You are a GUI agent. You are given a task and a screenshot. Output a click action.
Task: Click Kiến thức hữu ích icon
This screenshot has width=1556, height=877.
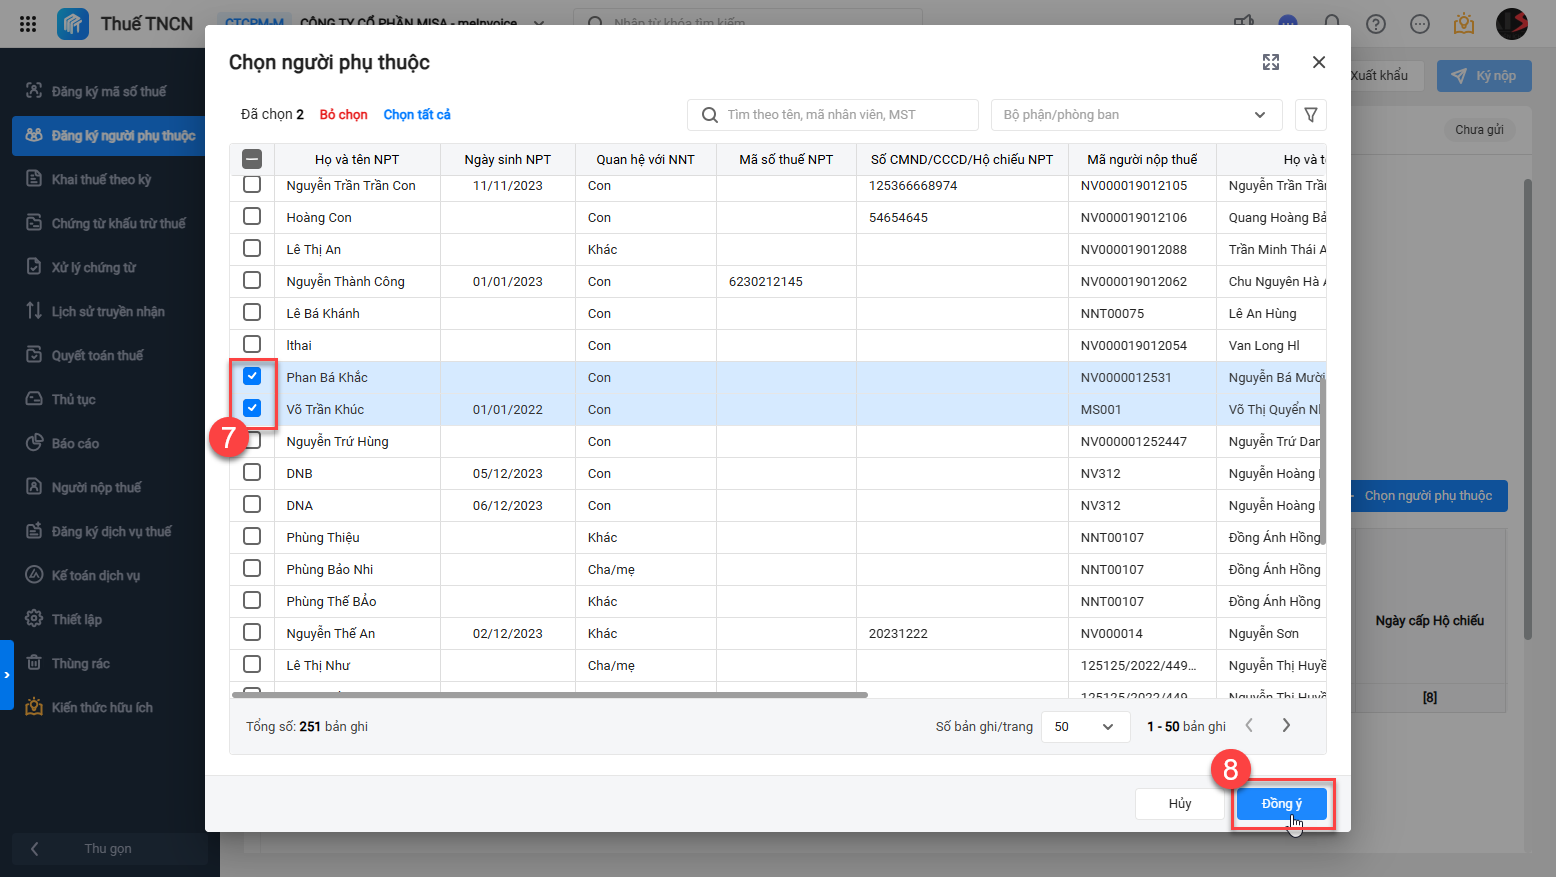[34, 707]
